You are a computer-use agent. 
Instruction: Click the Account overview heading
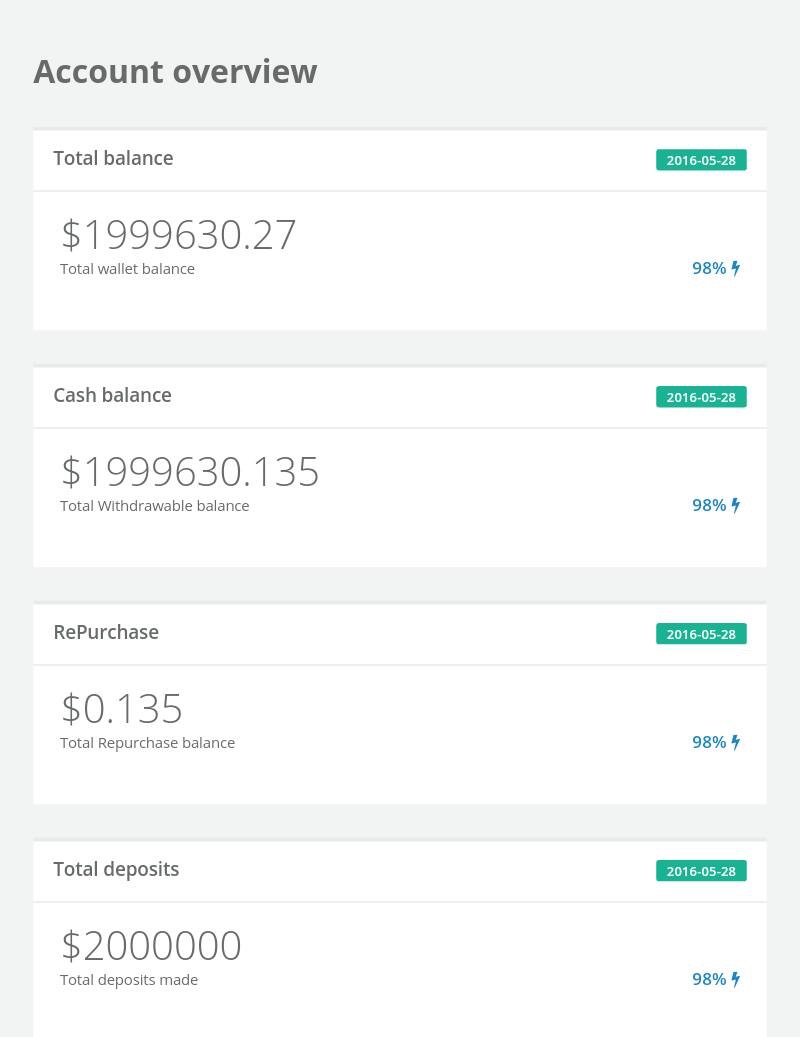(x=175, y=72)
